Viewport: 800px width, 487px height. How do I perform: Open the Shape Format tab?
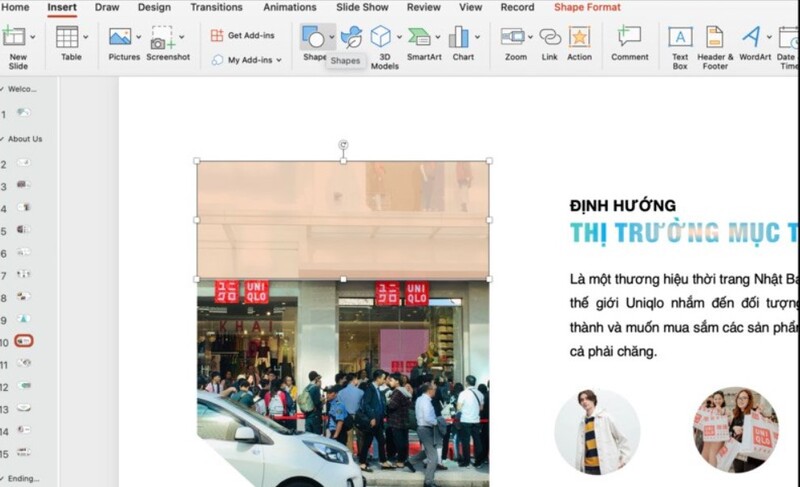pyautogui.click(x=587, y=7)
